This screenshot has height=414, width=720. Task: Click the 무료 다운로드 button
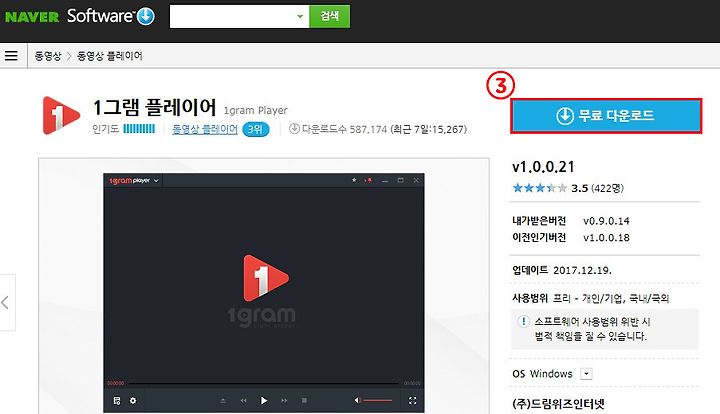(x=606, y=116)
